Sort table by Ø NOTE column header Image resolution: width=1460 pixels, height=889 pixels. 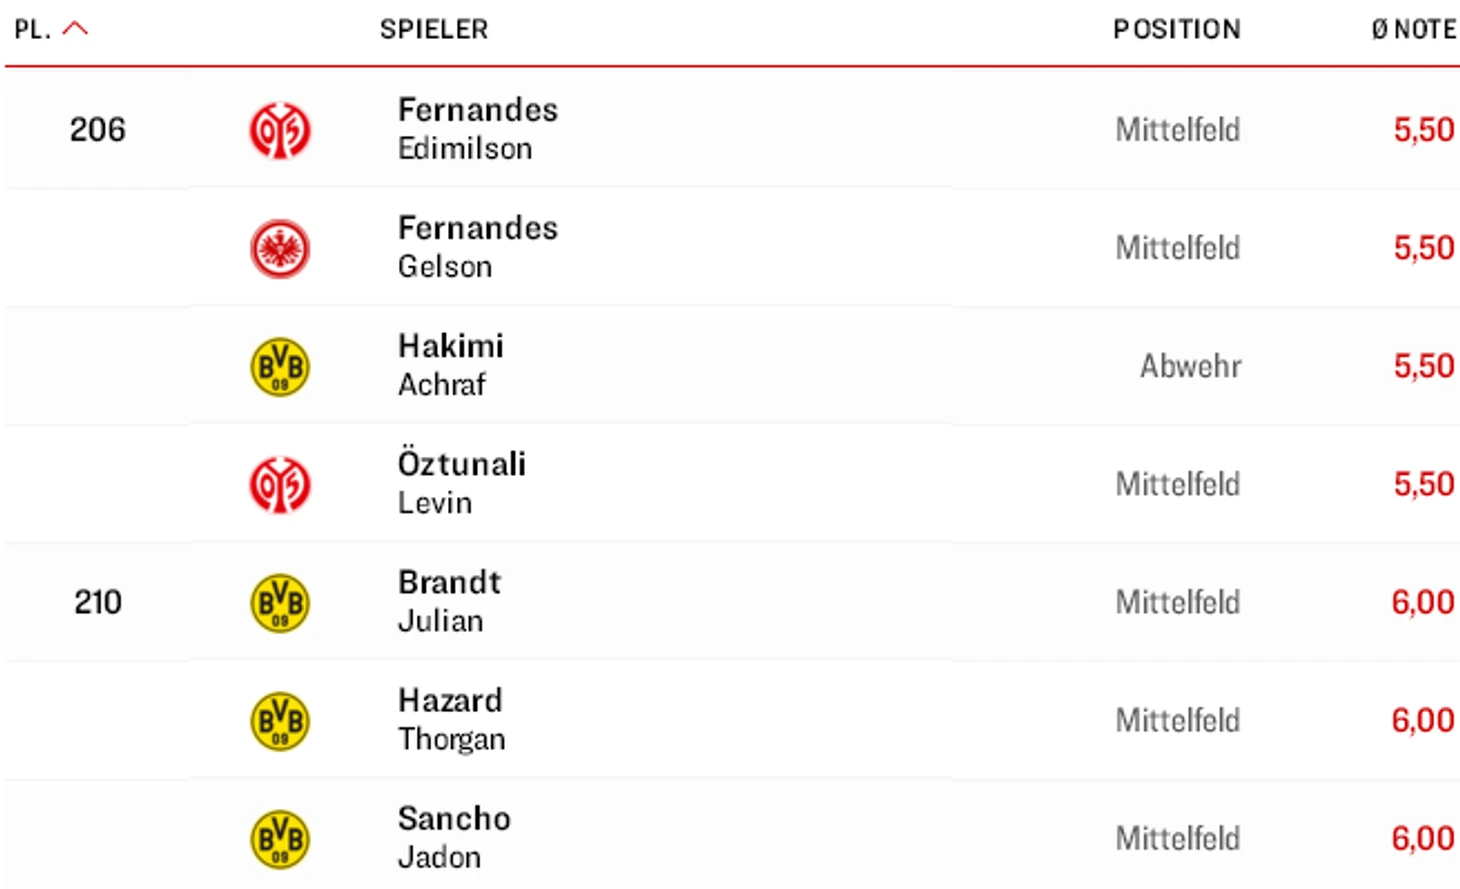[x=1414, y=30]
